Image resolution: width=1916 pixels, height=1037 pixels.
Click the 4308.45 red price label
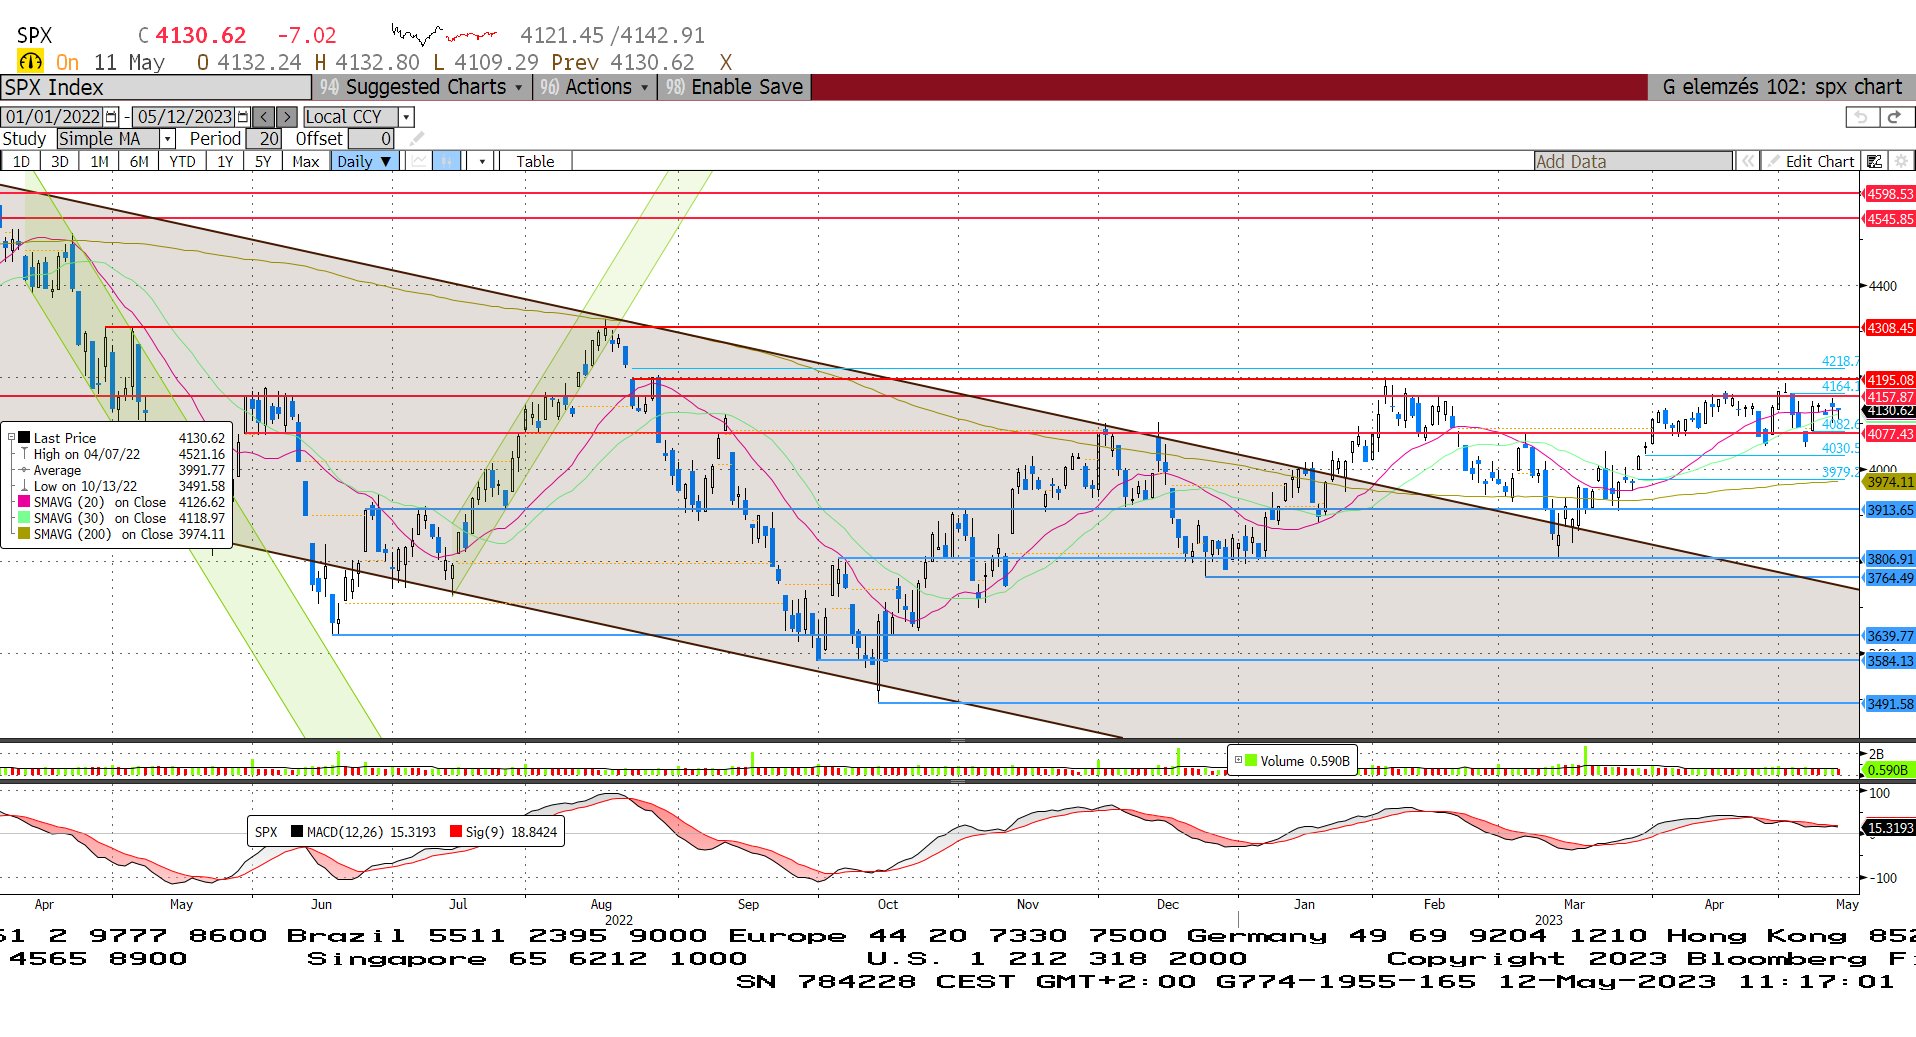(1889, 328)
